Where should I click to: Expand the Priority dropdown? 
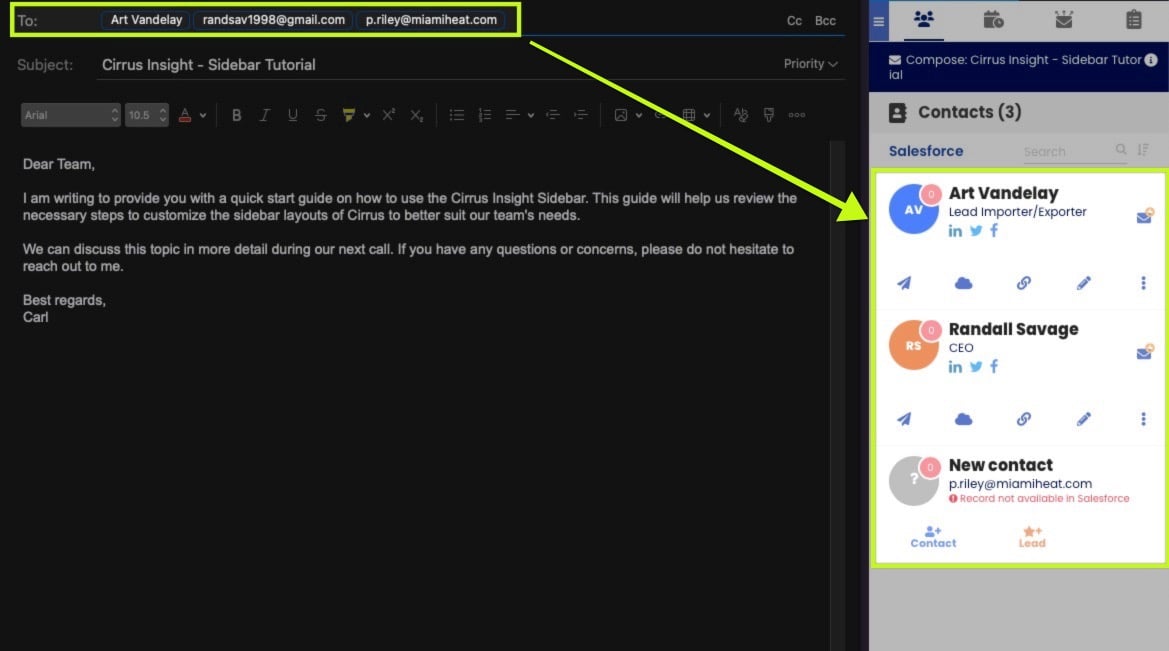[x=810, y=64]
